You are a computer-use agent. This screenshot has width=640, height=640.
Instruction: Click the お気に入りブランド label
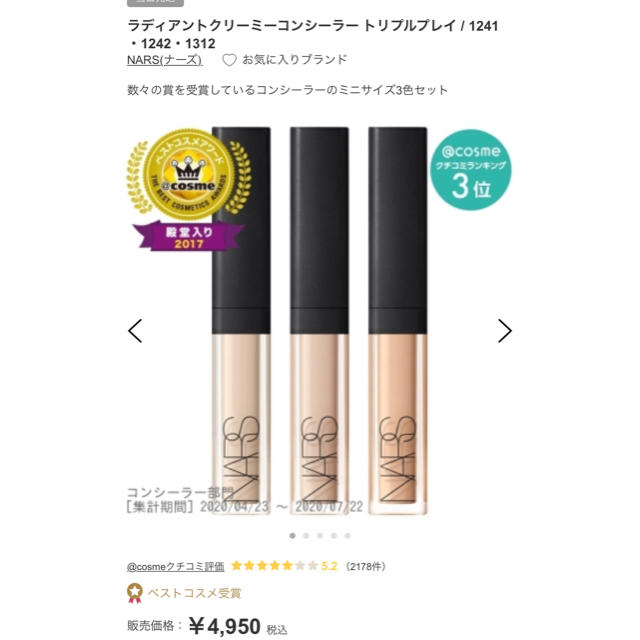click(x=294, y=60)
